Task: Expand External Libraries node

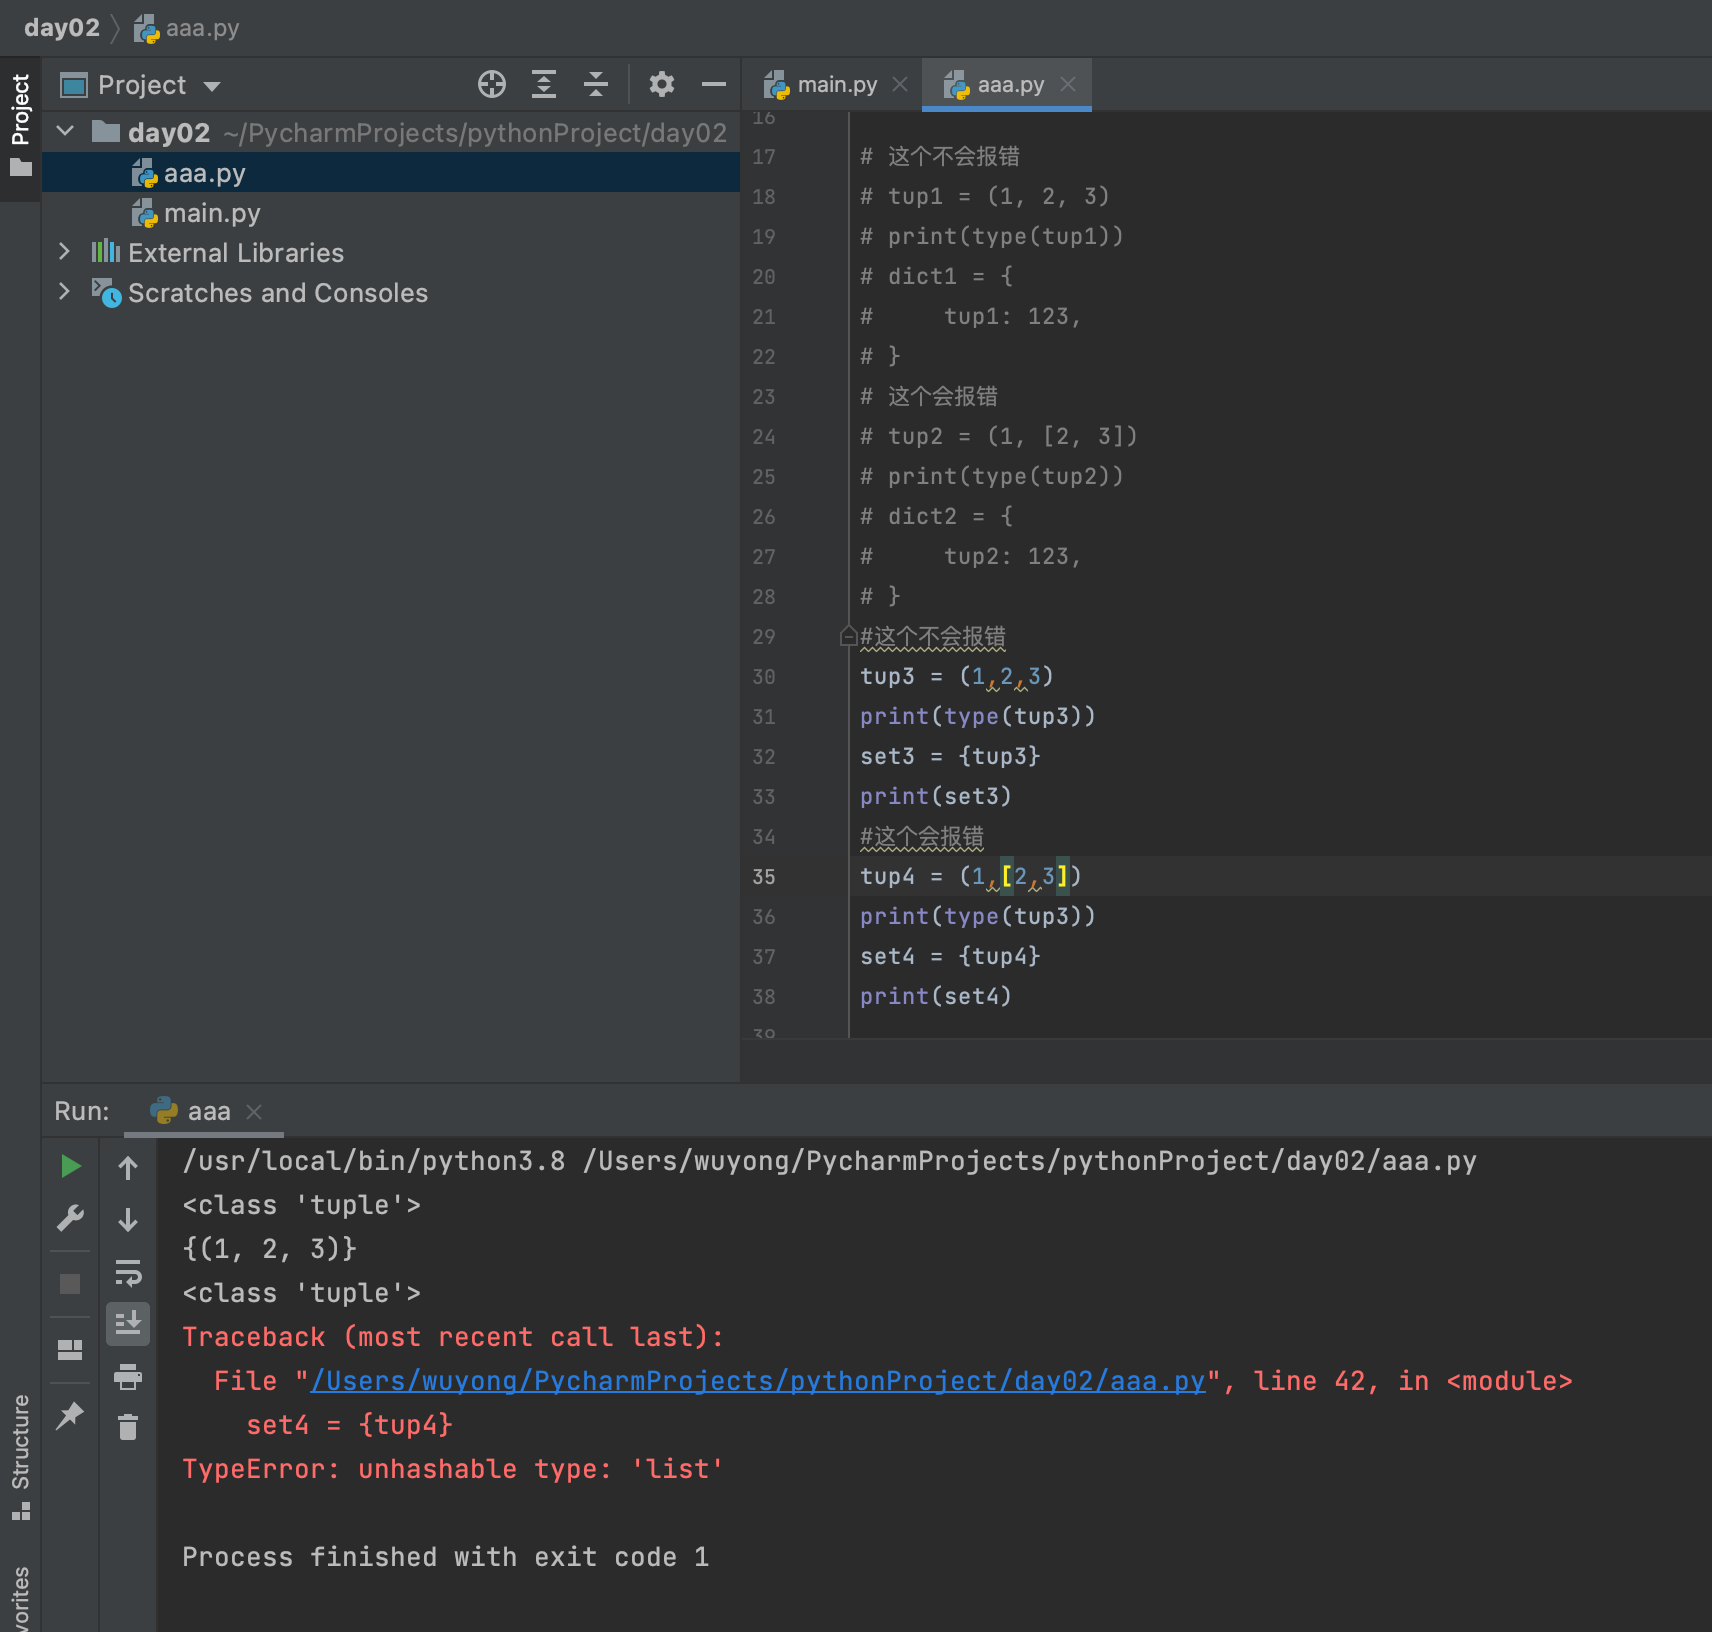Action: pyautogui.click(x=65, y=252)
